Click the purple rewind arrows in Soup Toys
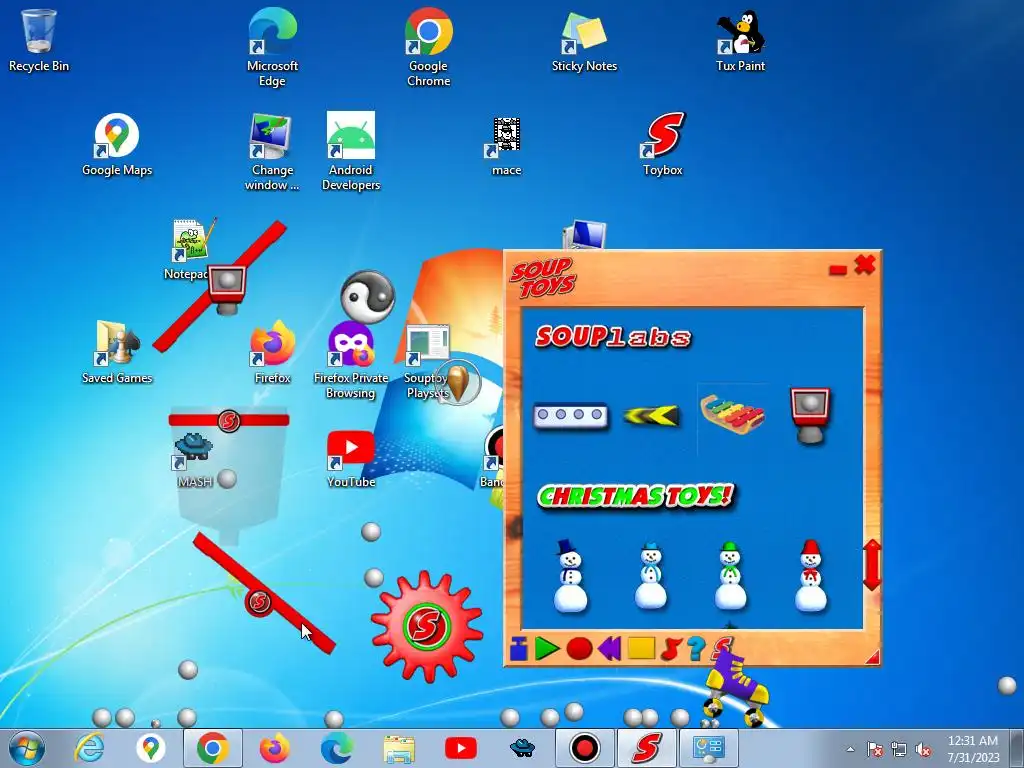1024x768 pixels. pyautogui.click(x=609, y=648)
